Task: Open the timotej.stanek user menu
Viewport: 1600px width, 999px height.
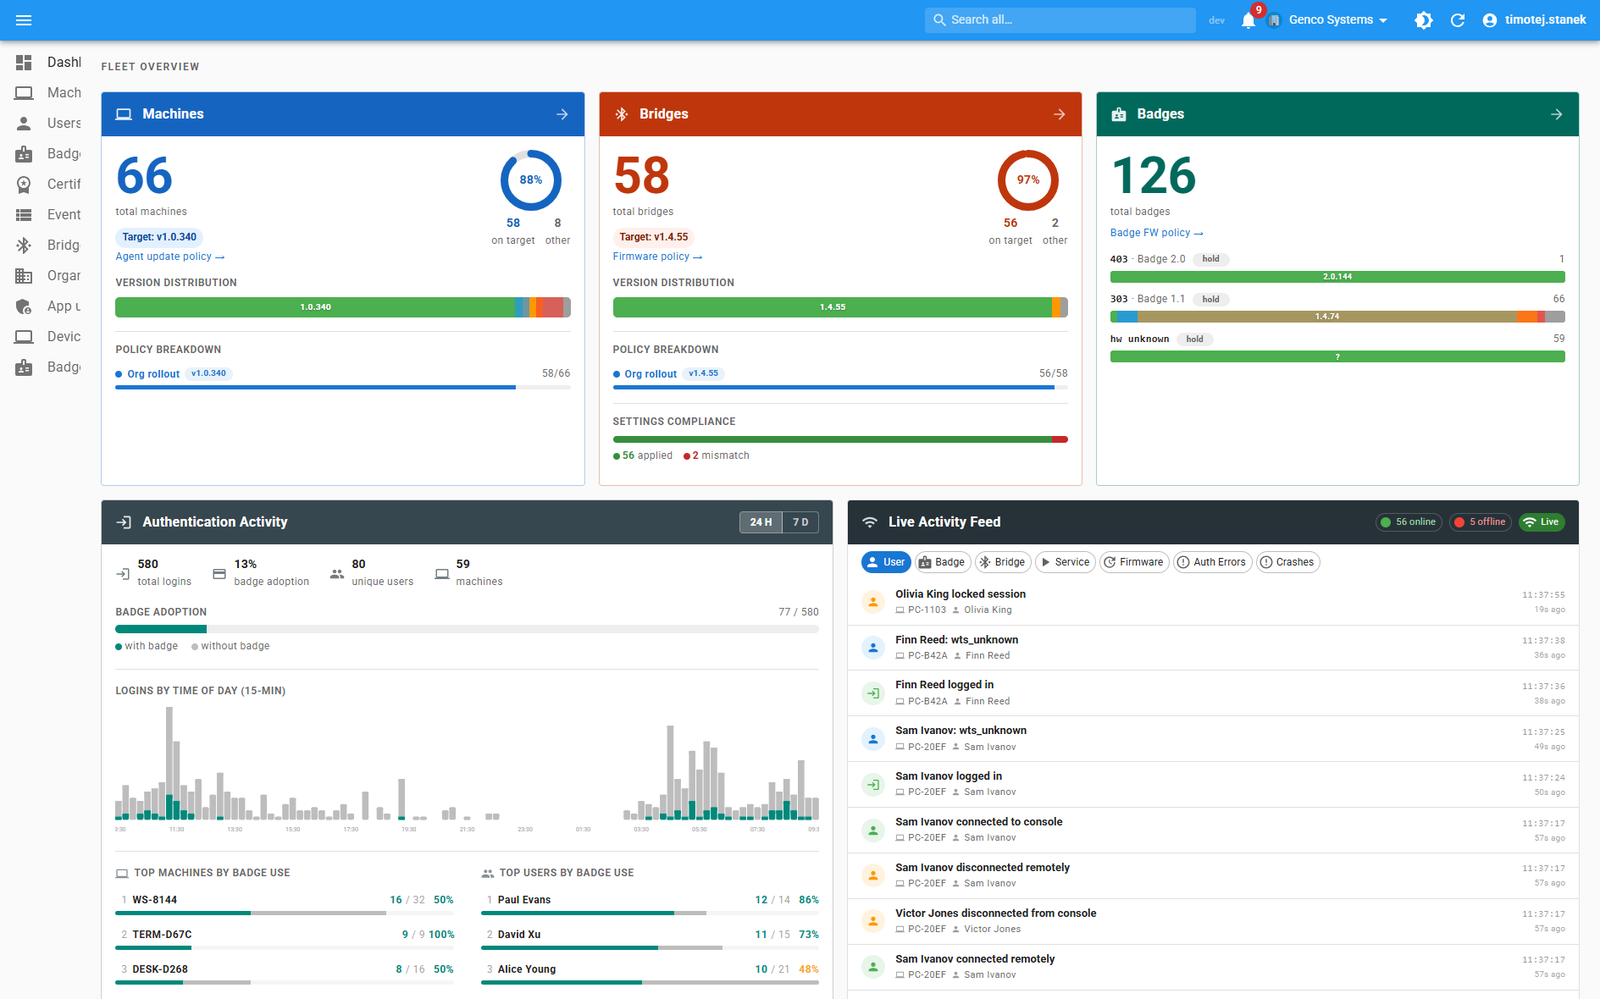Action: [1534, 20]
